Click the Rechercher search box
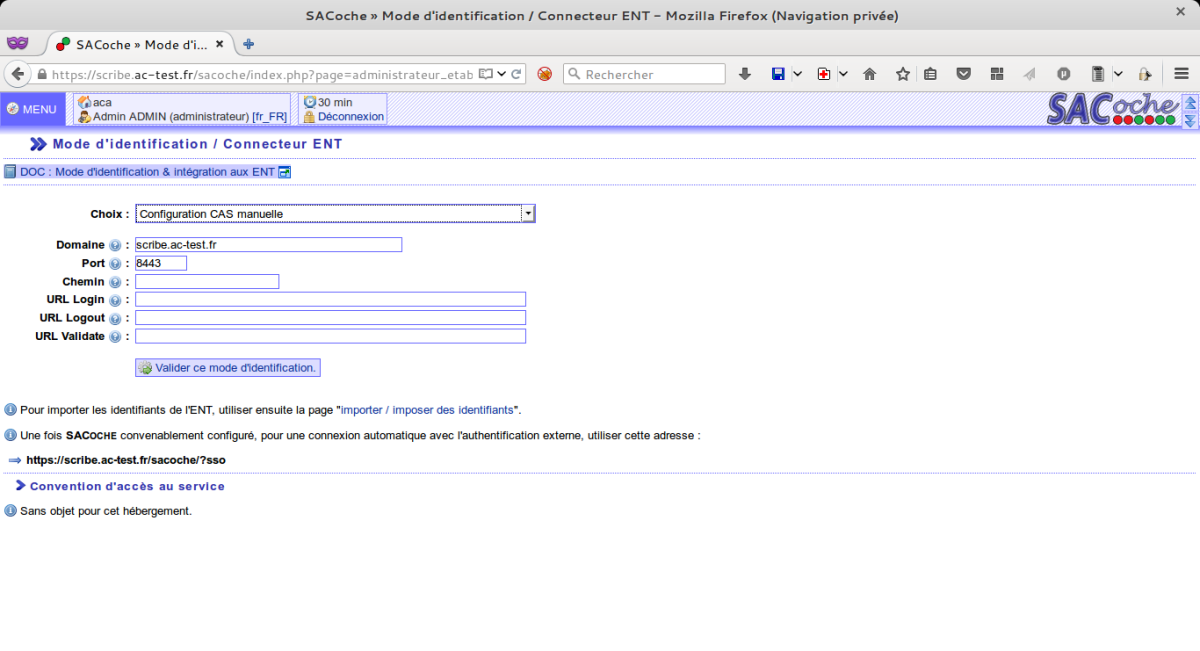The image size is (1200, 651). [x=644, y=74]
